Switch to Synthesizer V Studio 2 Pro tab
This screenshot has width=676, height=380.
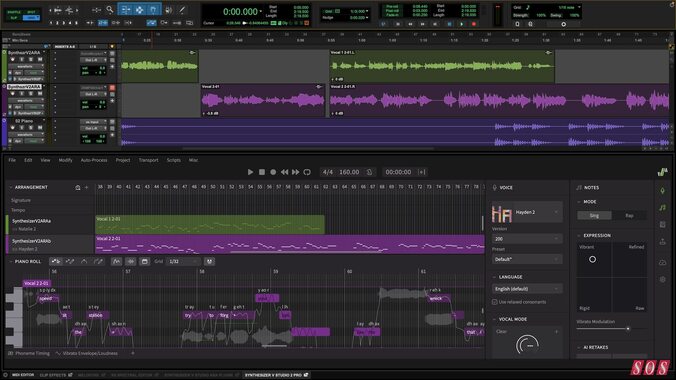pyautogui.click(x=276, y=375)
